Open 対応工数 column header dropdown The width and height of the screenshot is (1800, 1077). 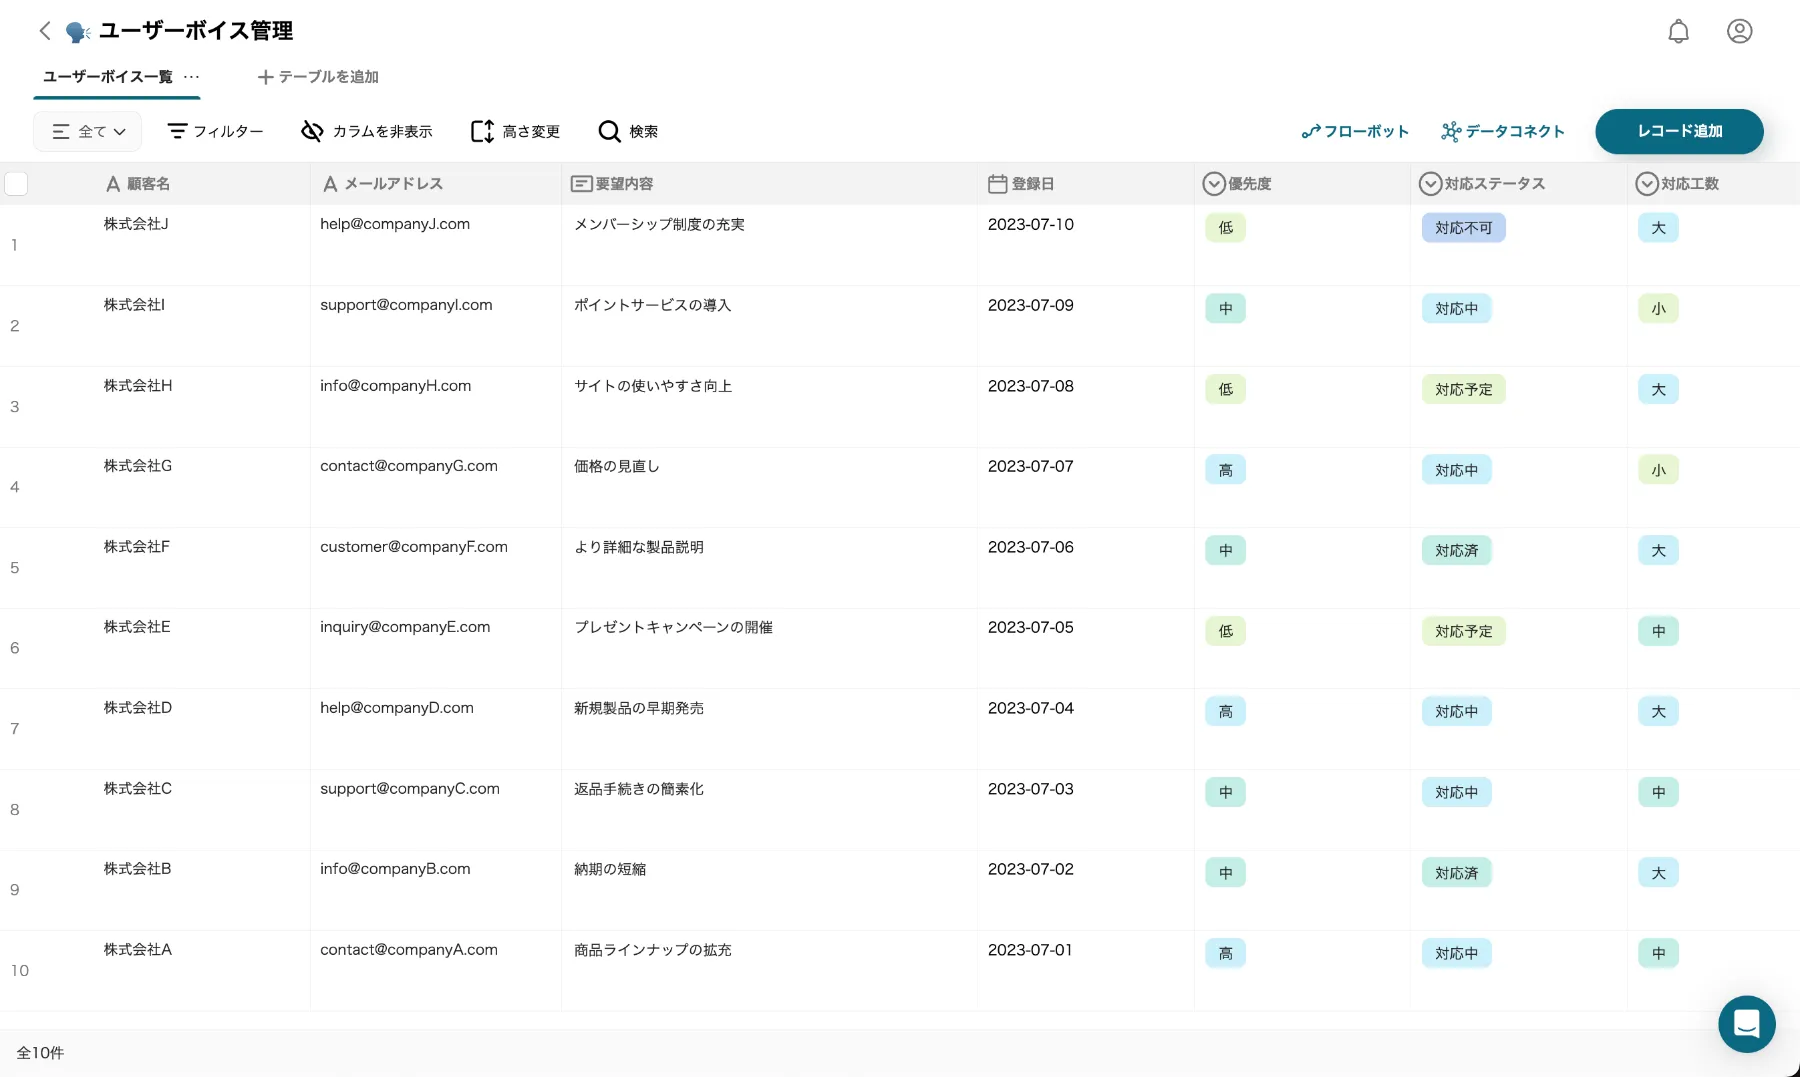click(1646, 184)
